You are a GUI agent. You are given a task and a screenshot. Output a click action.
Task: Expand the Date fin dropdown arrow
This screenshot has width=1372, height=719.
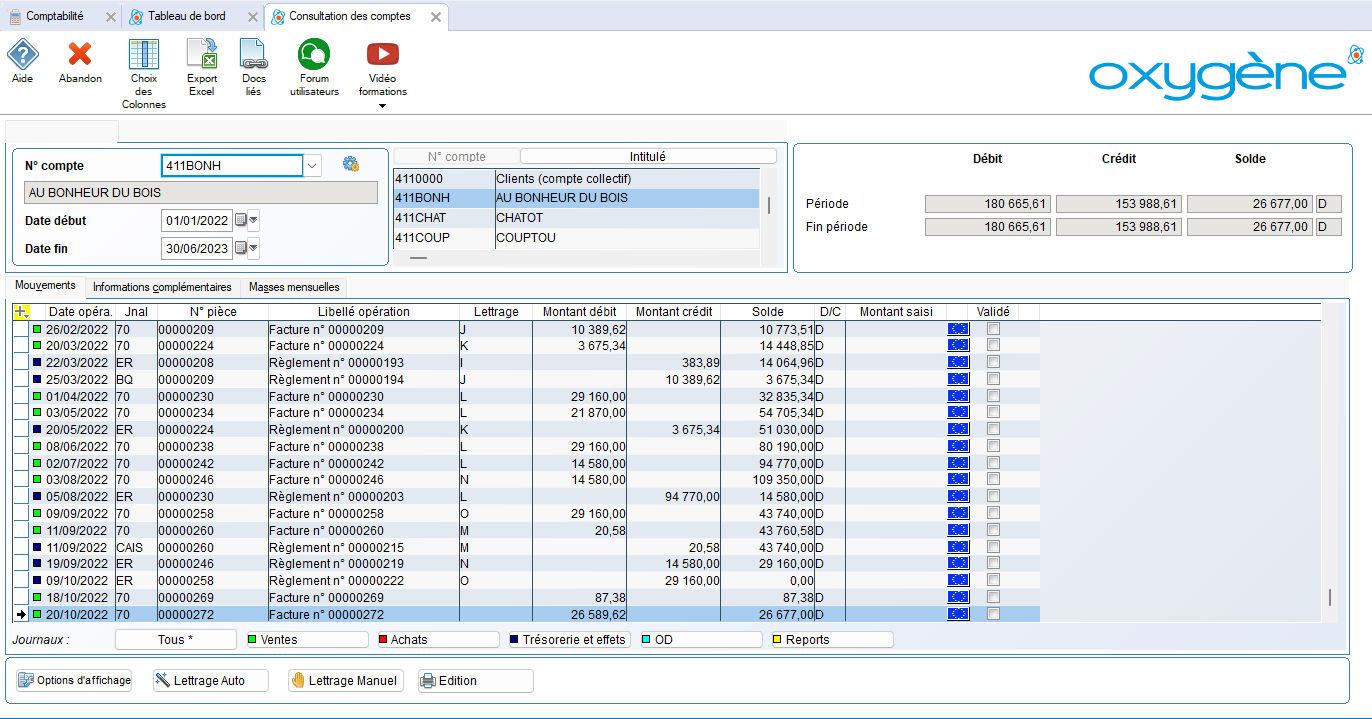coord(253,249)
